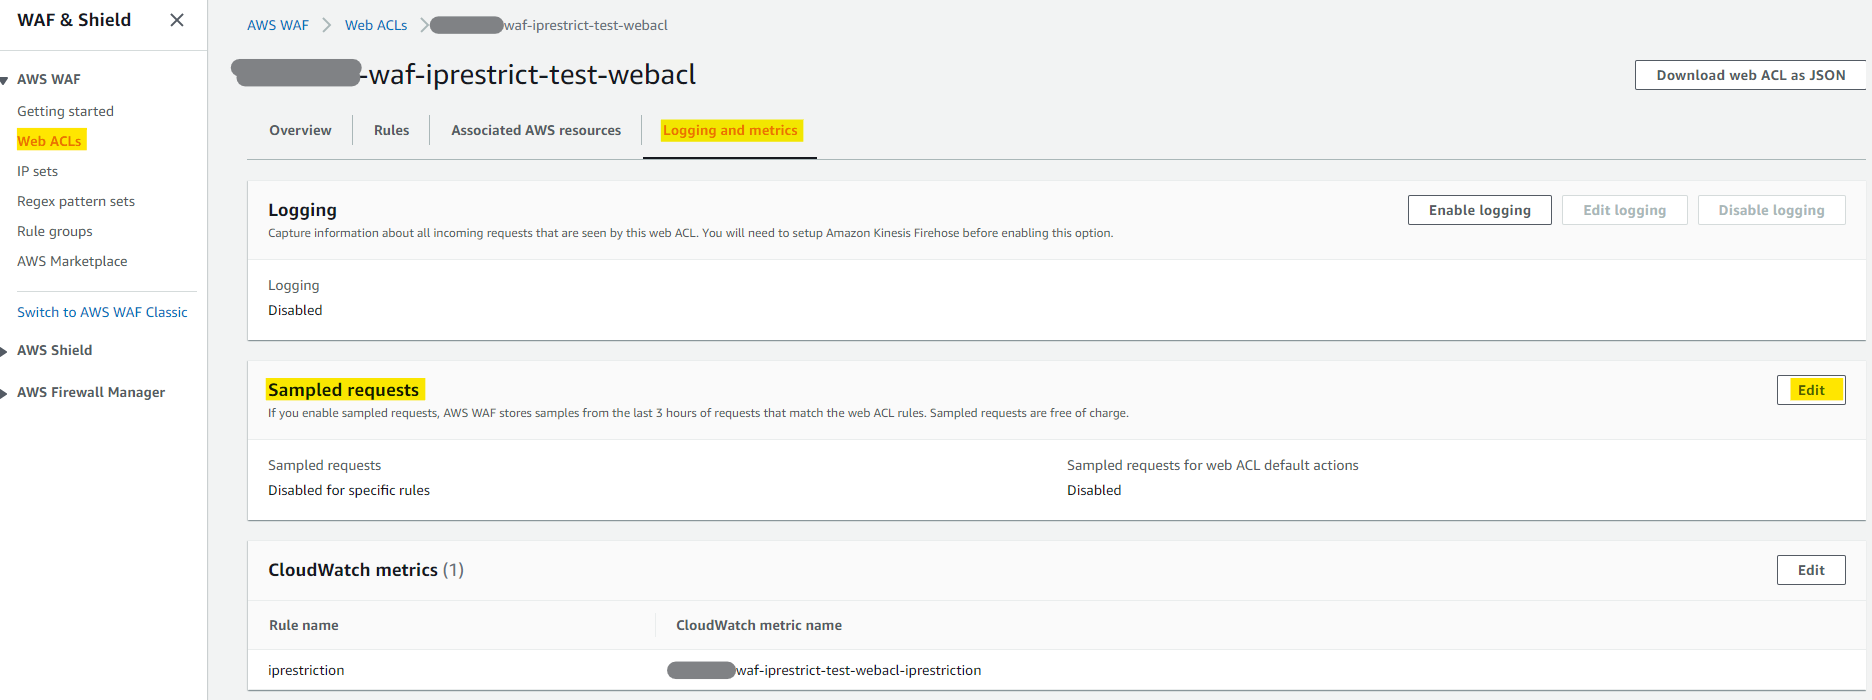Click CloudWatch metric name column header
Screen dimensions: 1872x700
tap(759, 625)
